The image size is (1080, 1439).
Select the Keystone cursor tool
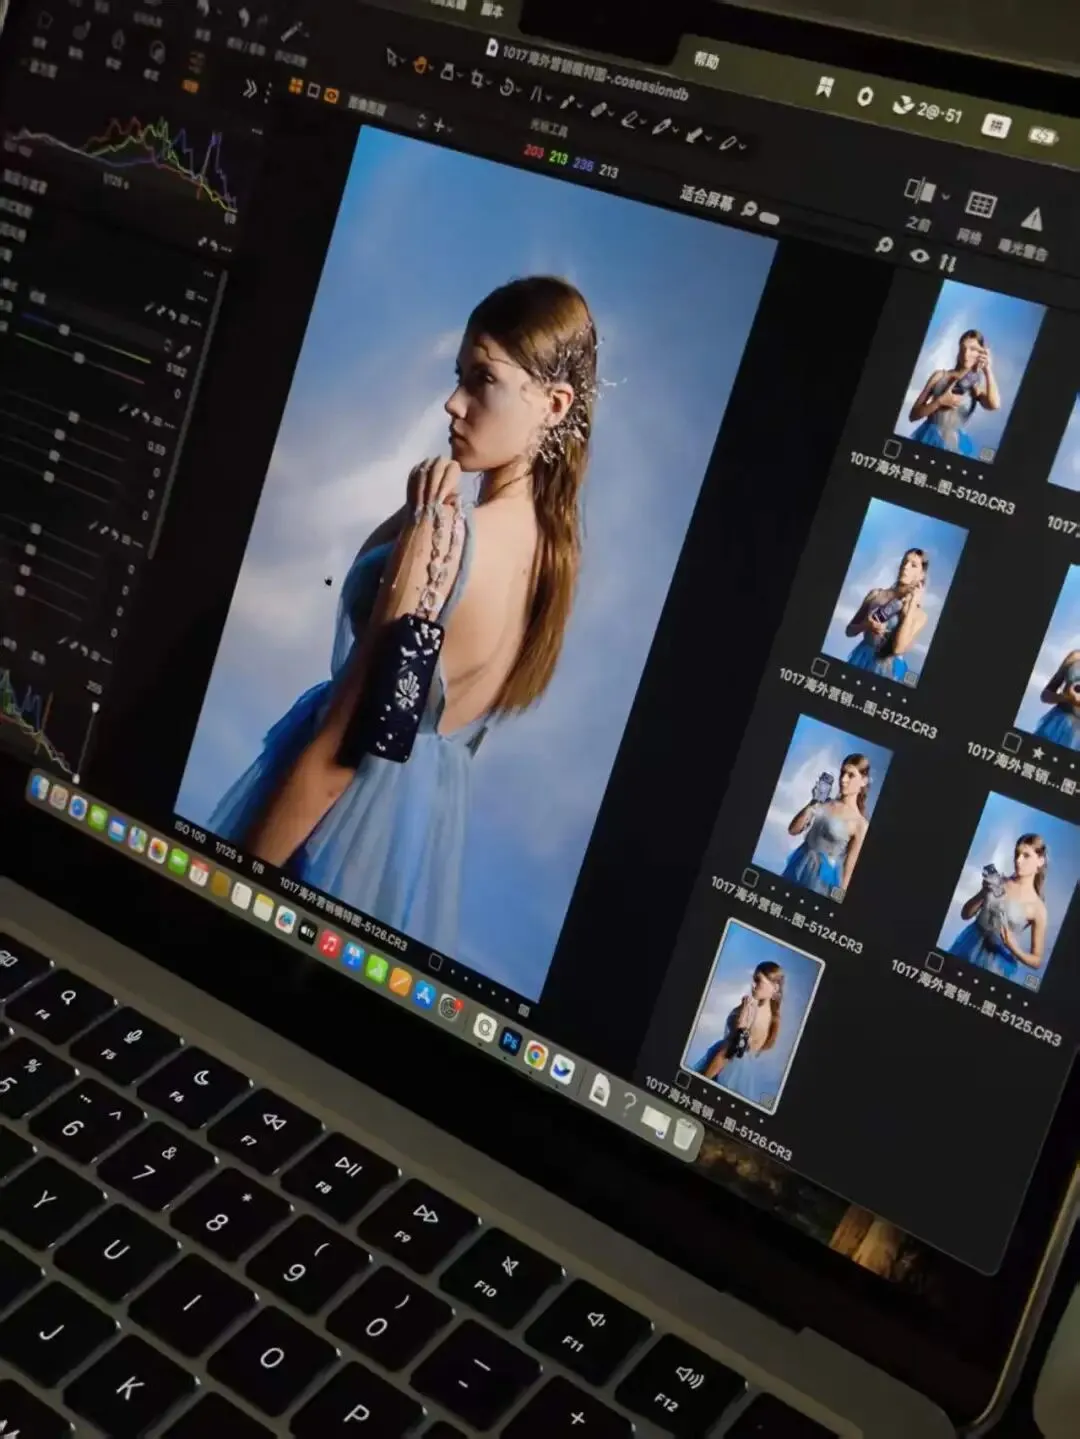pos(538,96)
